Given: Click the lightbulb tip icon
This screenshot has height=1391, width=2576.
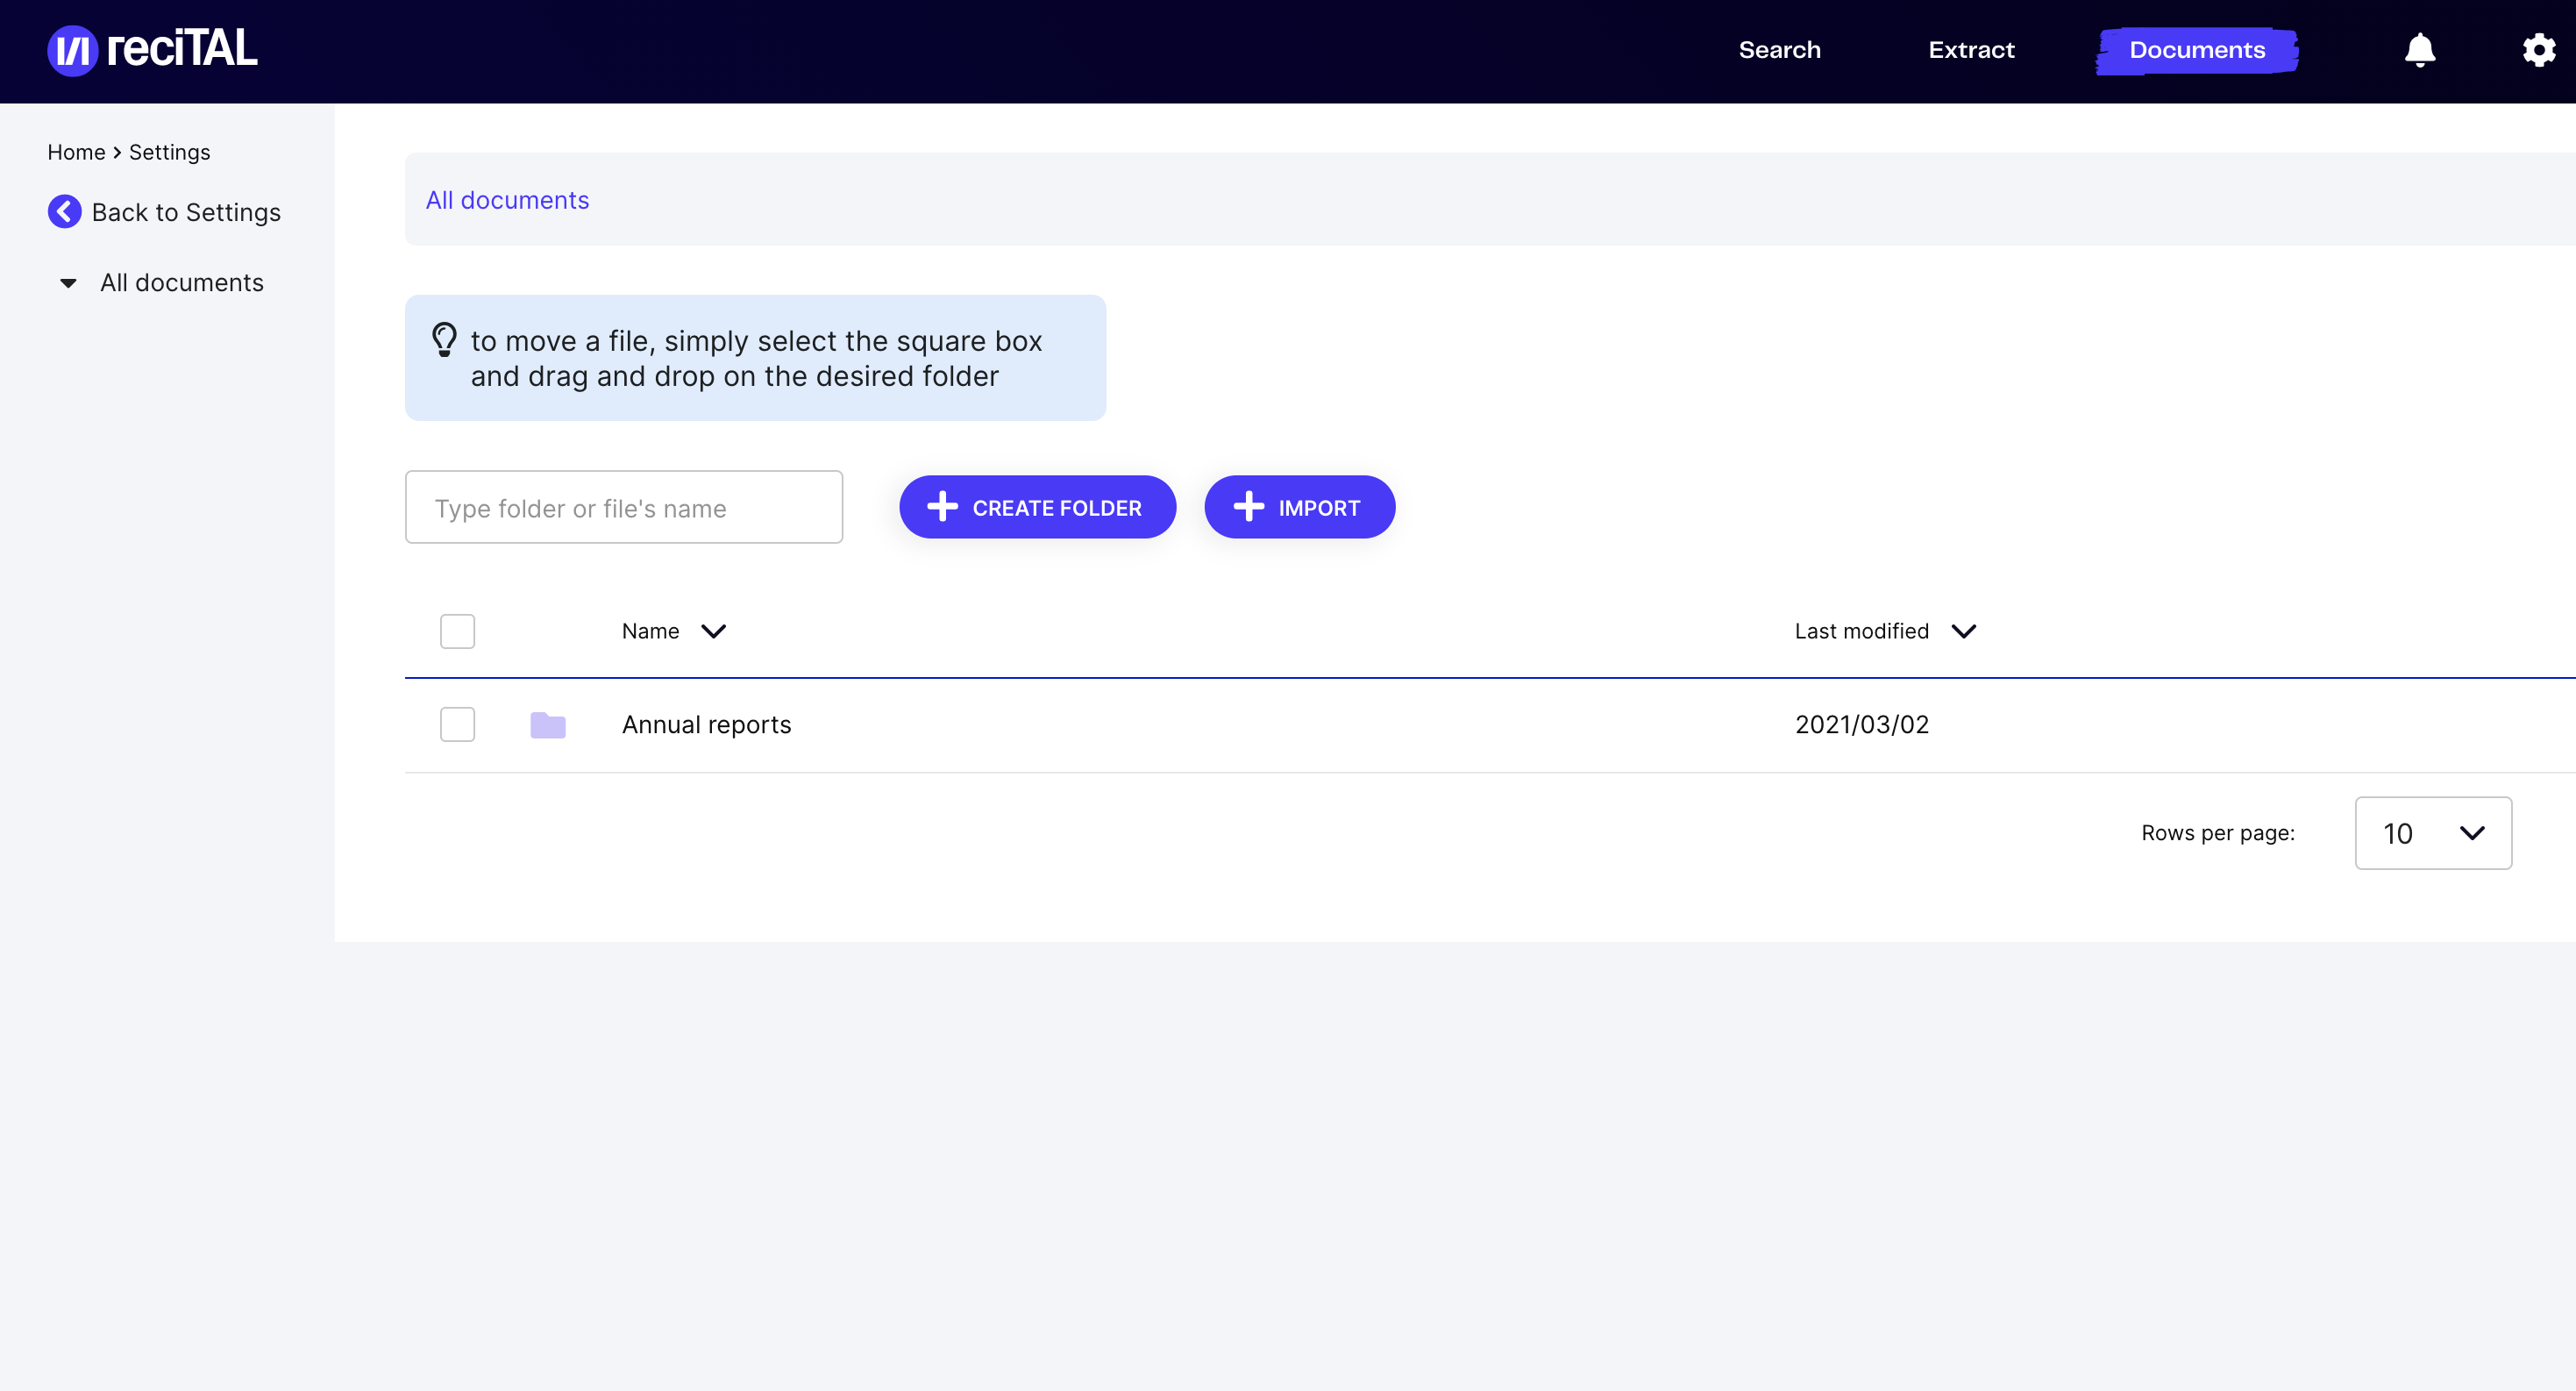Looking at the screenshot, I should (444, 340).
